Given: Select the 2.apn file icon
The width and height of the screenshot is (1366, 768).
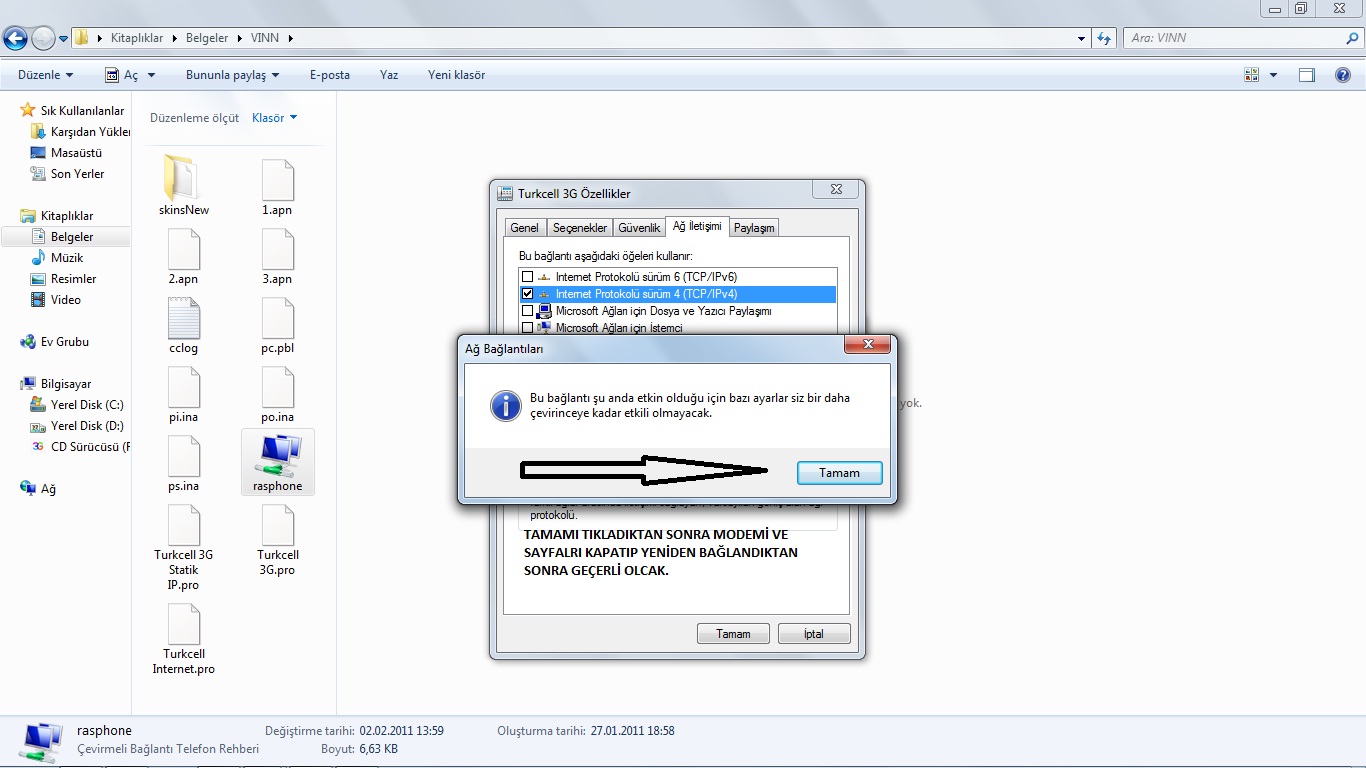Looking at the screenshot, I should point(184,249).
